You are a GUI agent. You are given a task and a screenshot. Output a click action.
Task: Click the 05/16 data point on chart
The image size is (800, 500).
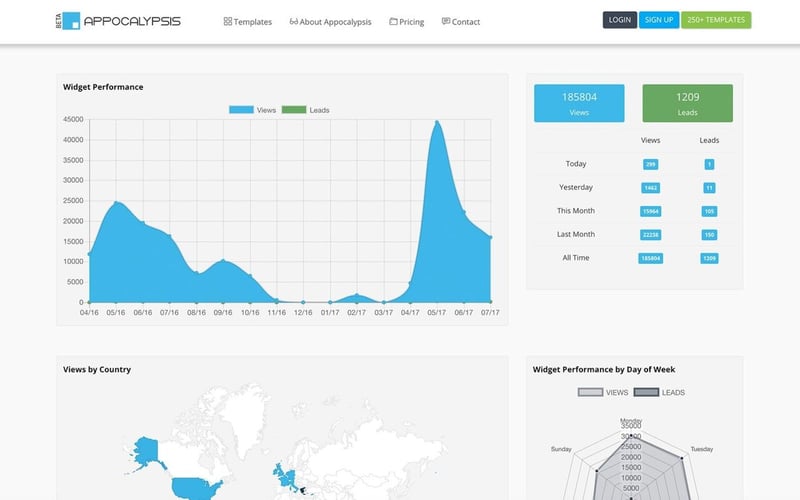116,203
